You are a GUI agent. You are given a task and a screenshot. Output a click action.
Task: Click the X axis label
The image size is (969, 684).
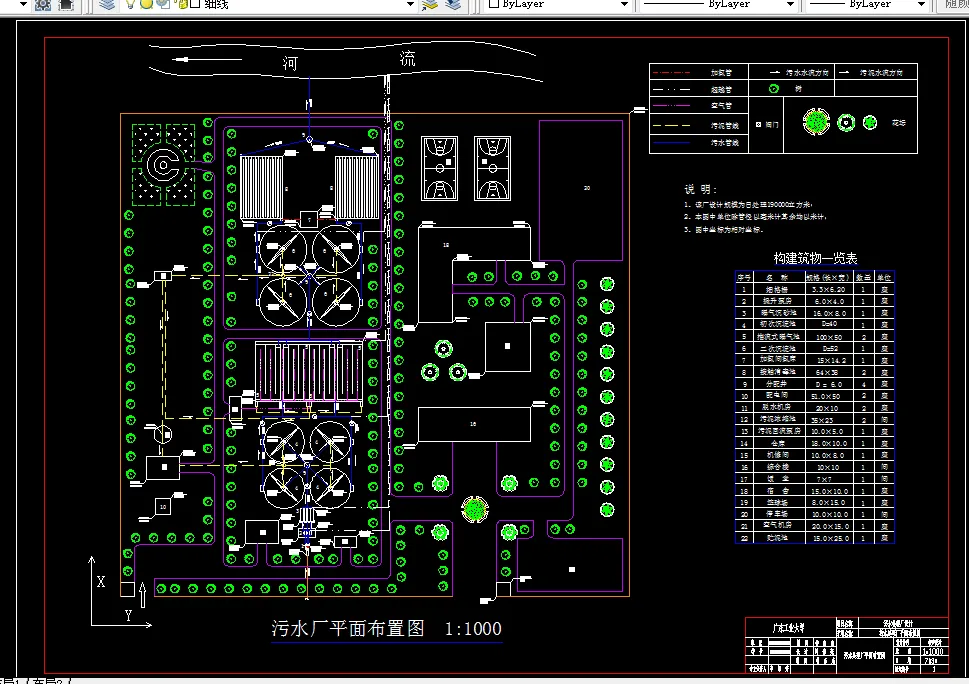pos(101,581)
